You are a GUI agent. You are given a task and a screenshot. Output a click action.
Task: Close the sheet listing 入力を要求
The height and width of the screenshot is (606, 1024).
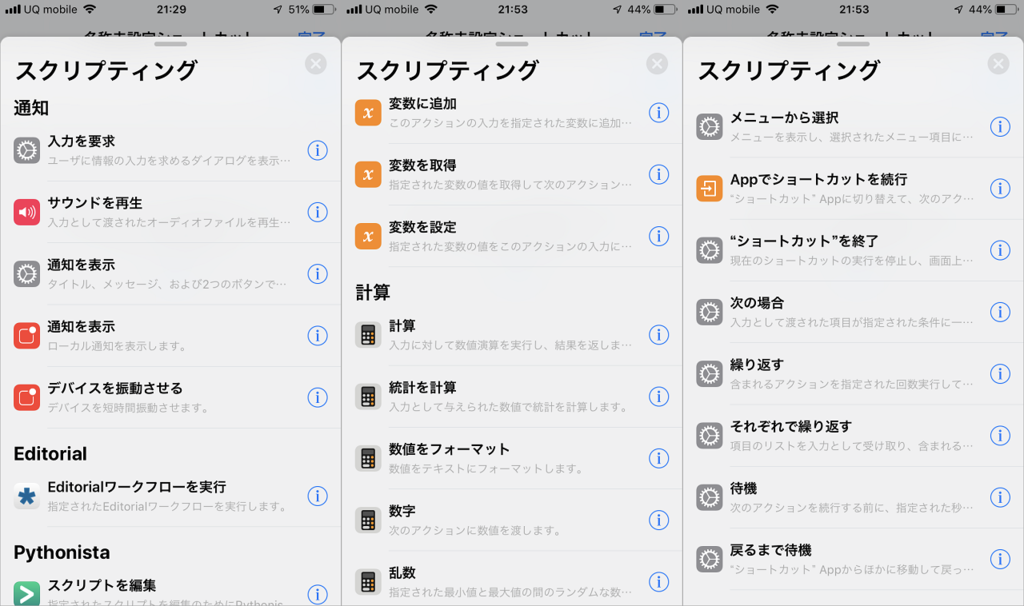[x=316, y=63]
